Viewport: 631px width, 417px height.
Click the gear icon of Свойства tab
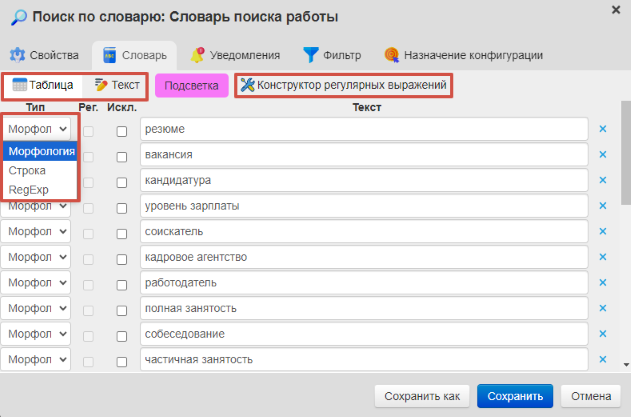click(x=17, y=55)
